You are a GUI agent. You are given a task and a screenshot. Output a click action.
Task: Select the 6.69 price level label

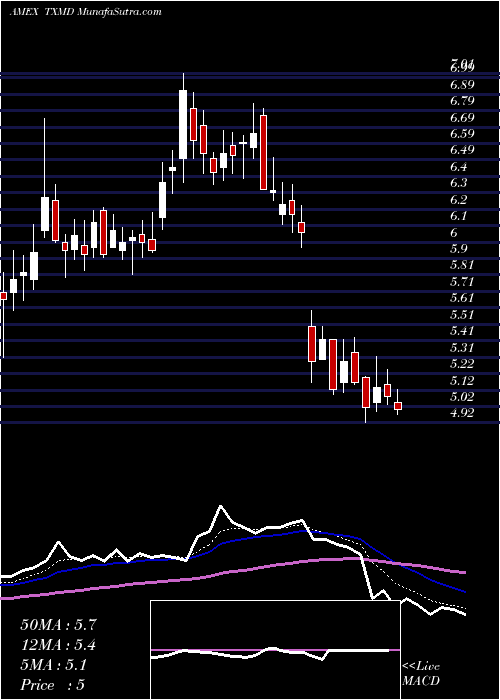462,117
